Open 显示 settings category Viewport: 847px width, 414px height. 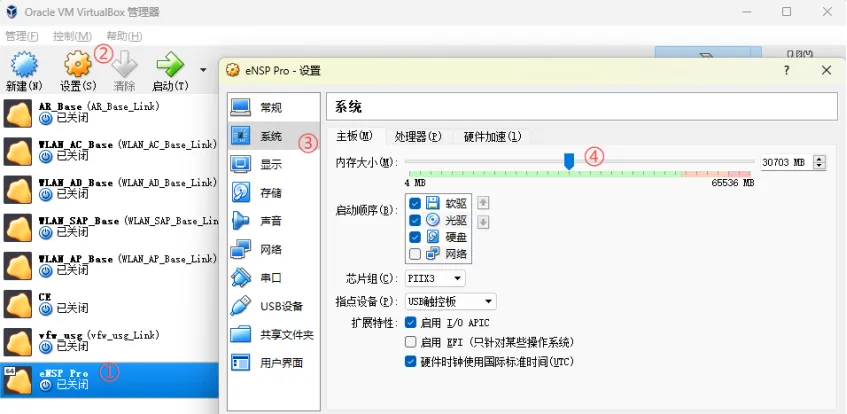coord(273,164)
